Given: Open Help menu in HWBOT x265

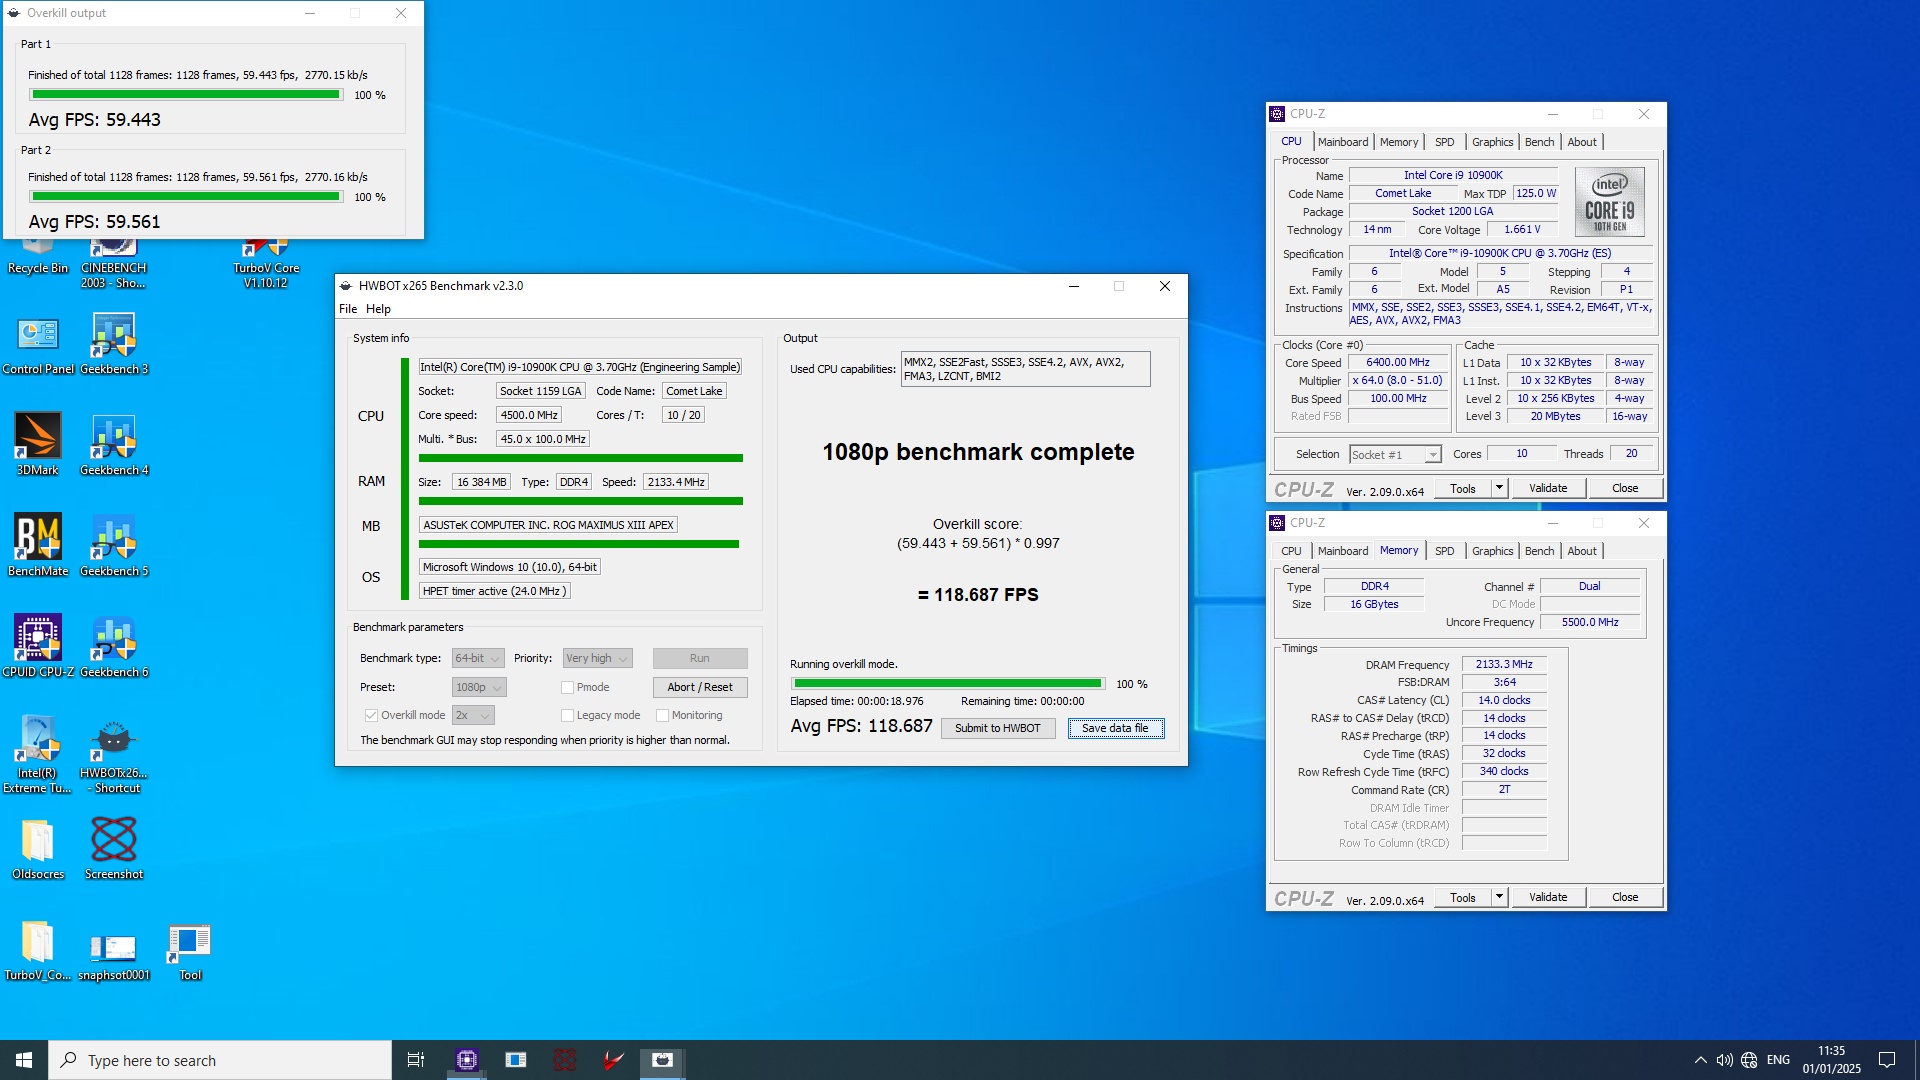Looking at the screenshot, I should point(378,309).
